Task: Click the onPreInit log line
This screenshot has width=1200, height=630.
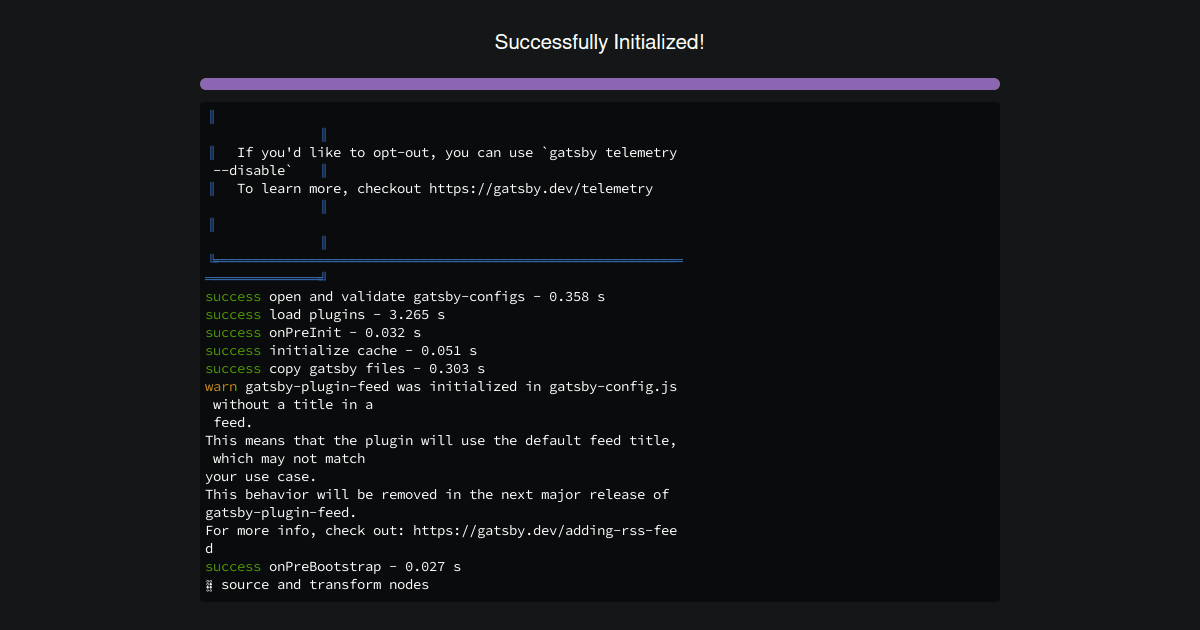Action: click(x=310, y=332)
